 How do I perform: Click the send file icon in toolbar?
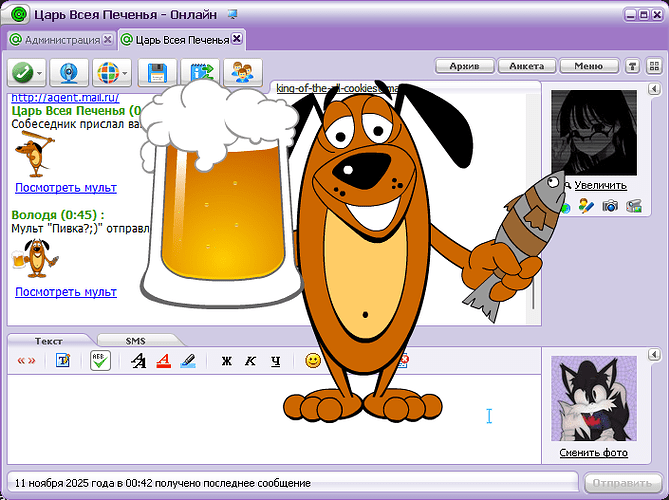click(x=201, y=73)
